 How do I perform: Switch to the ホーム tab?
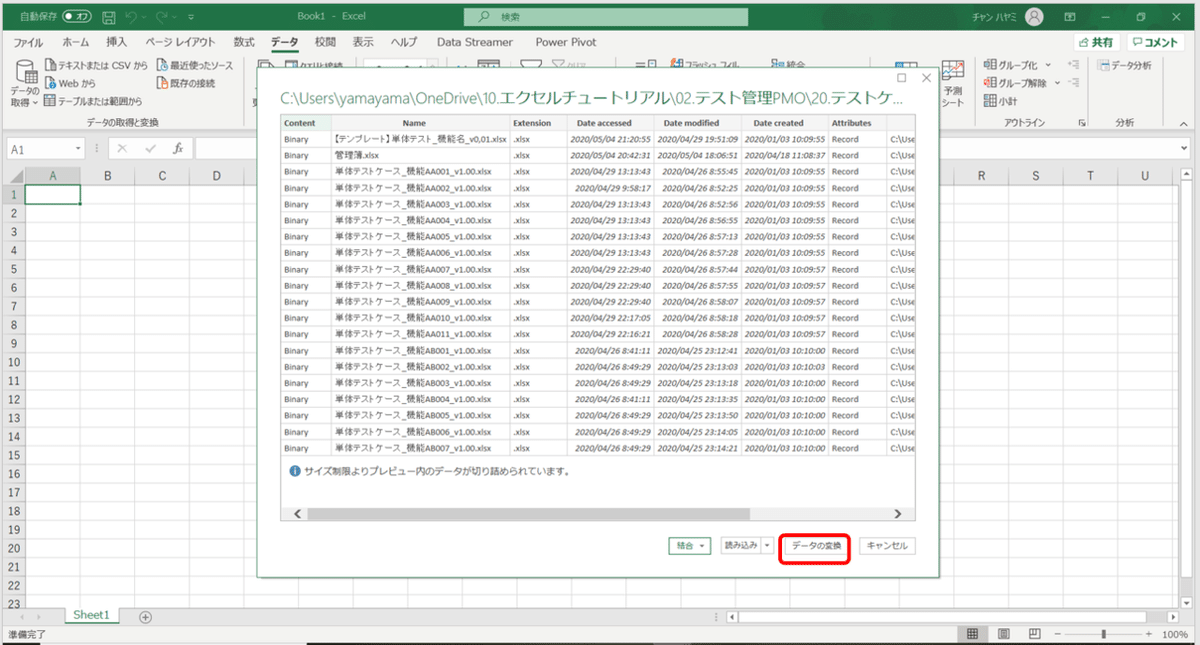tap(76, 42)
